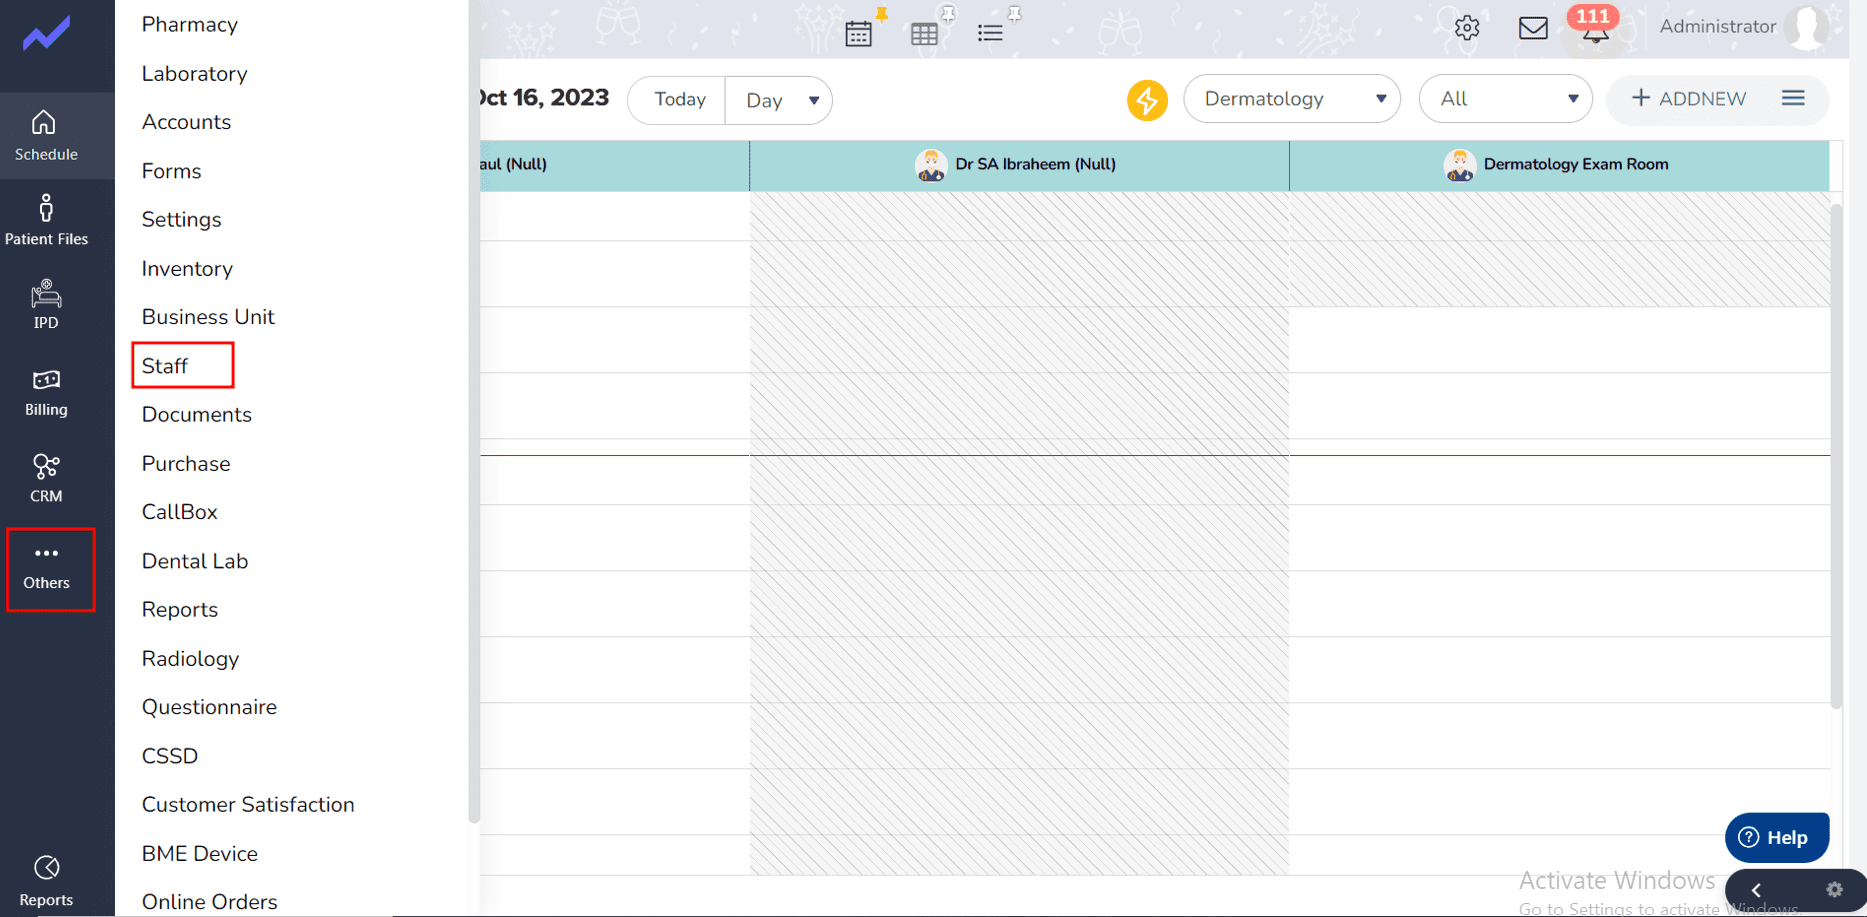Viewport: 1867px width, 917px height.
Task: Select Pharmacy from the menu
Action: pos(190,25)
